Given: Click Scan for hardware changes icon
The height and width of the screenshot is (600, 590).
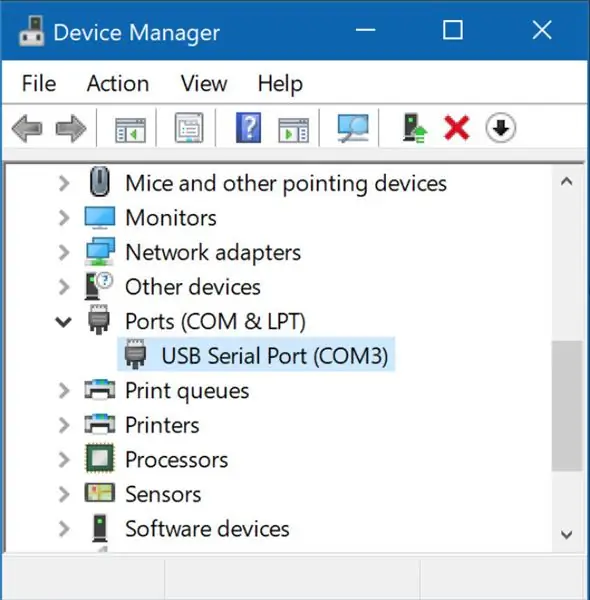Looking at the screenshot, I should point(353,128).
